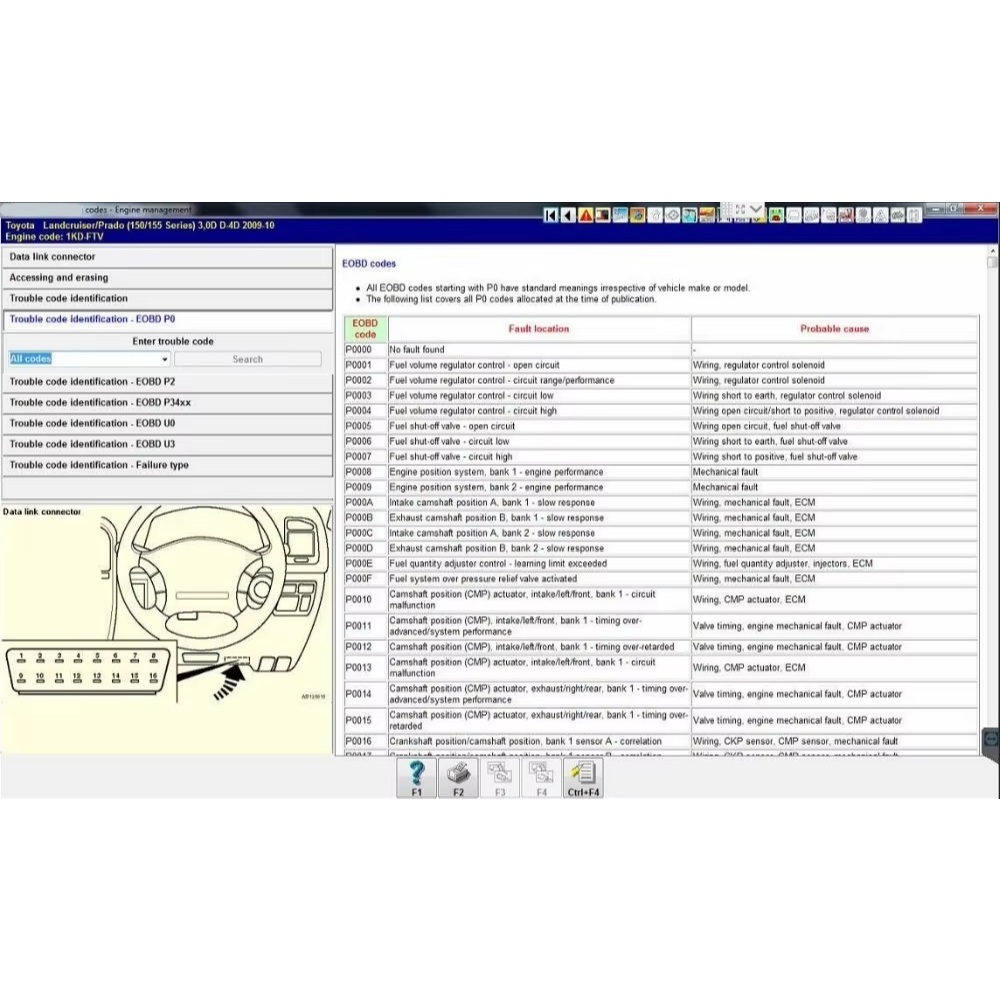Select the P0007 code cell

(365, 457)
